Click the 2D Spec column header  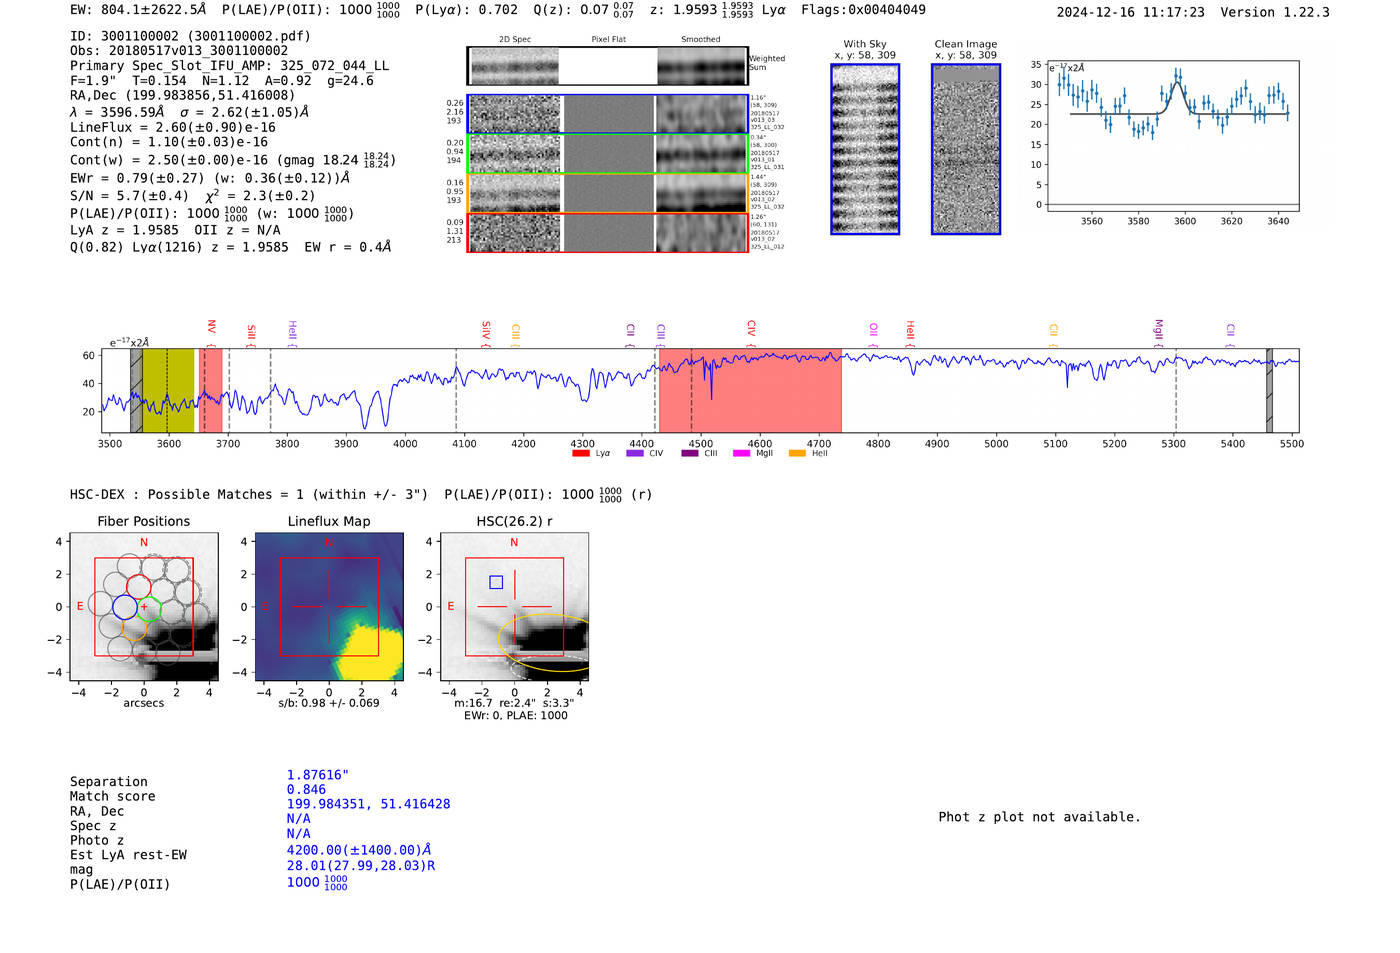pyautogui.click(x=515, y=39)
